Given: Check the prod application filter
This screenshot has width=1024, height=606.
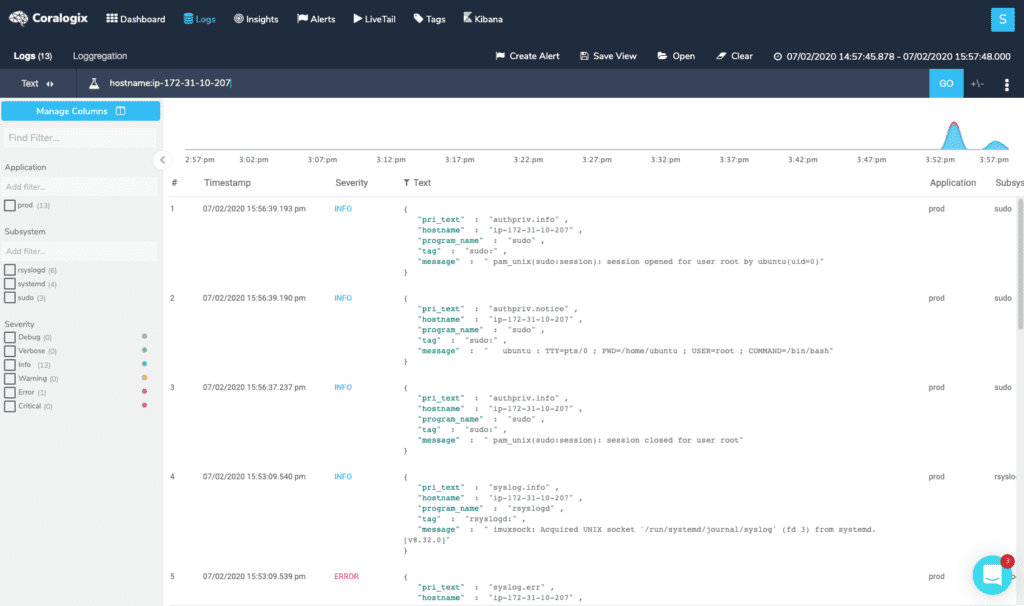Looking at the screenshot, I should 10,205.
